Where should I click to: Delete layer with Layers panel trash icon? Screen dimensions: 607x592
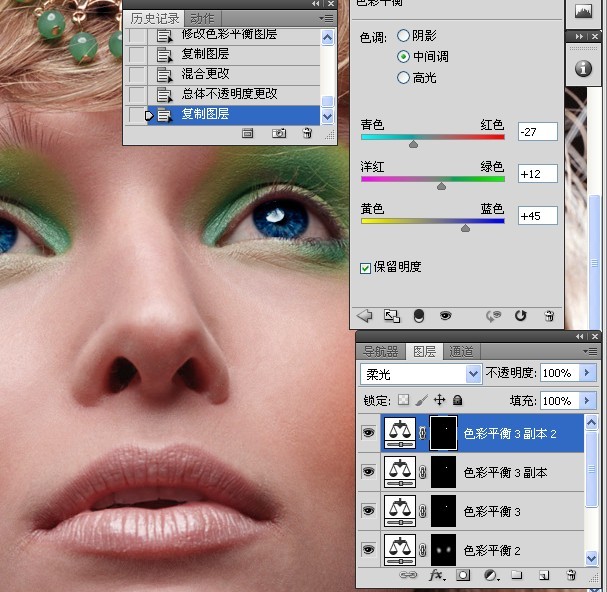571,575
